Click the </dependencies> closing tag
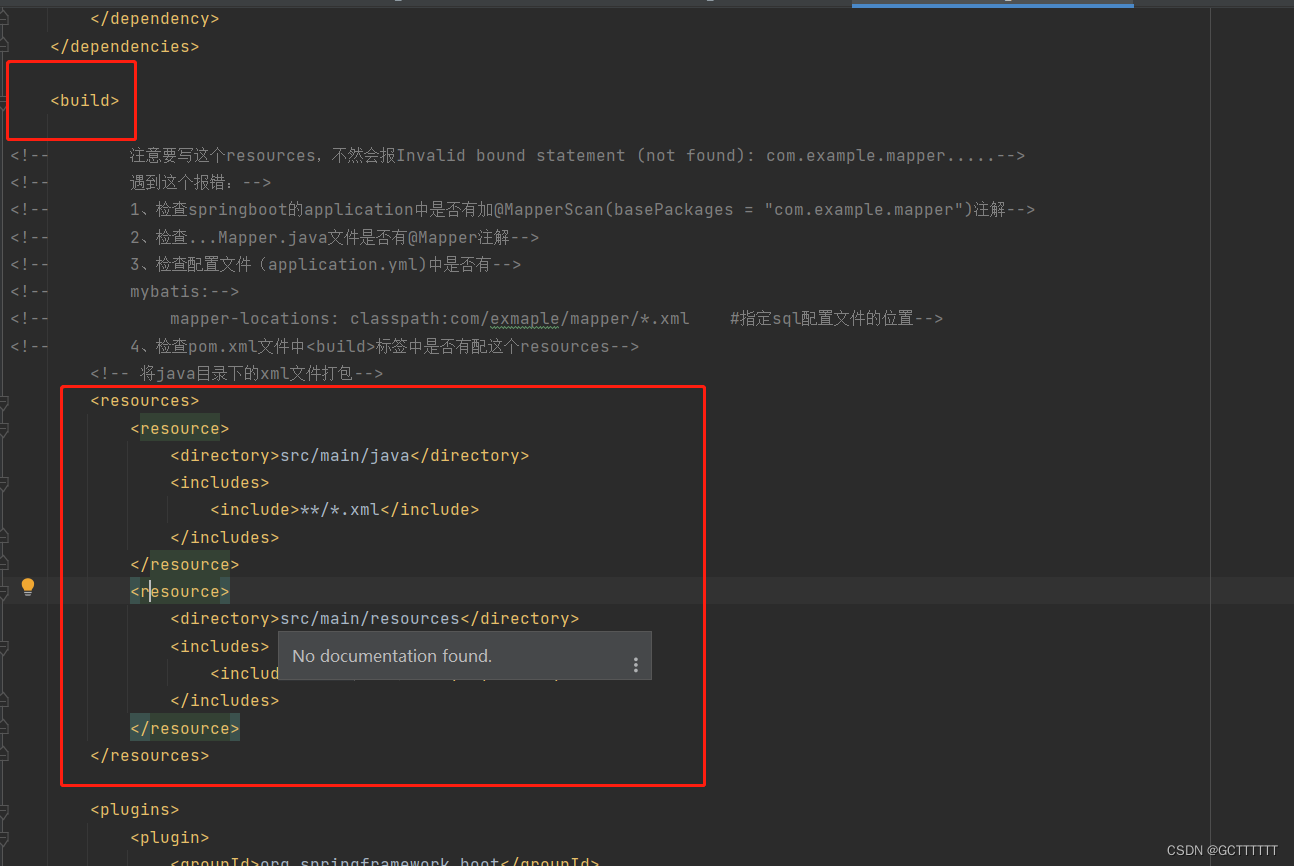This screenshot has height=866, width=1294. [125, 46]
